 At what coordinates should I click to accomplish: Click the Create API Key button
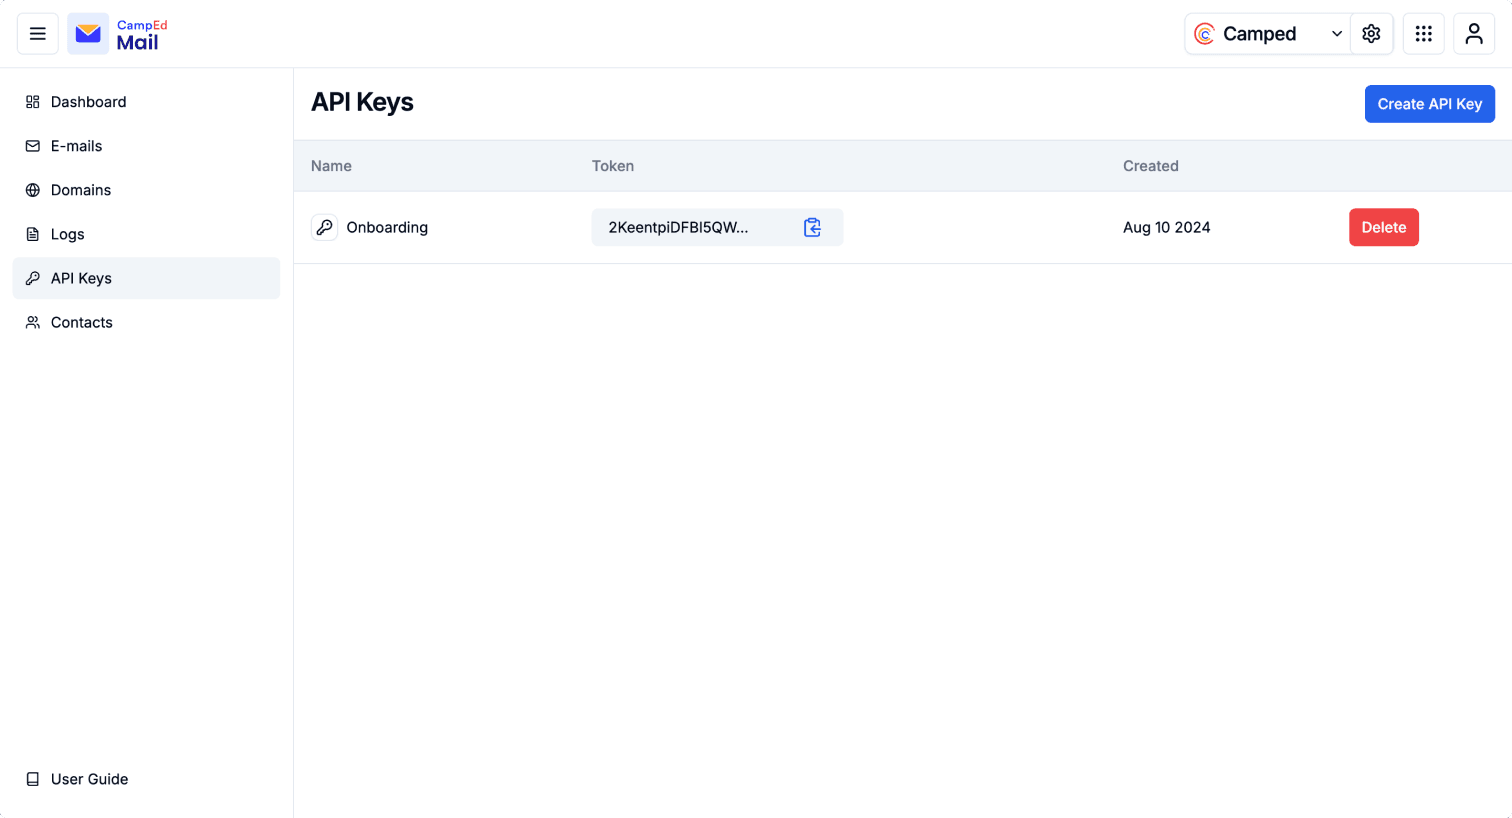coord(1429,104)
